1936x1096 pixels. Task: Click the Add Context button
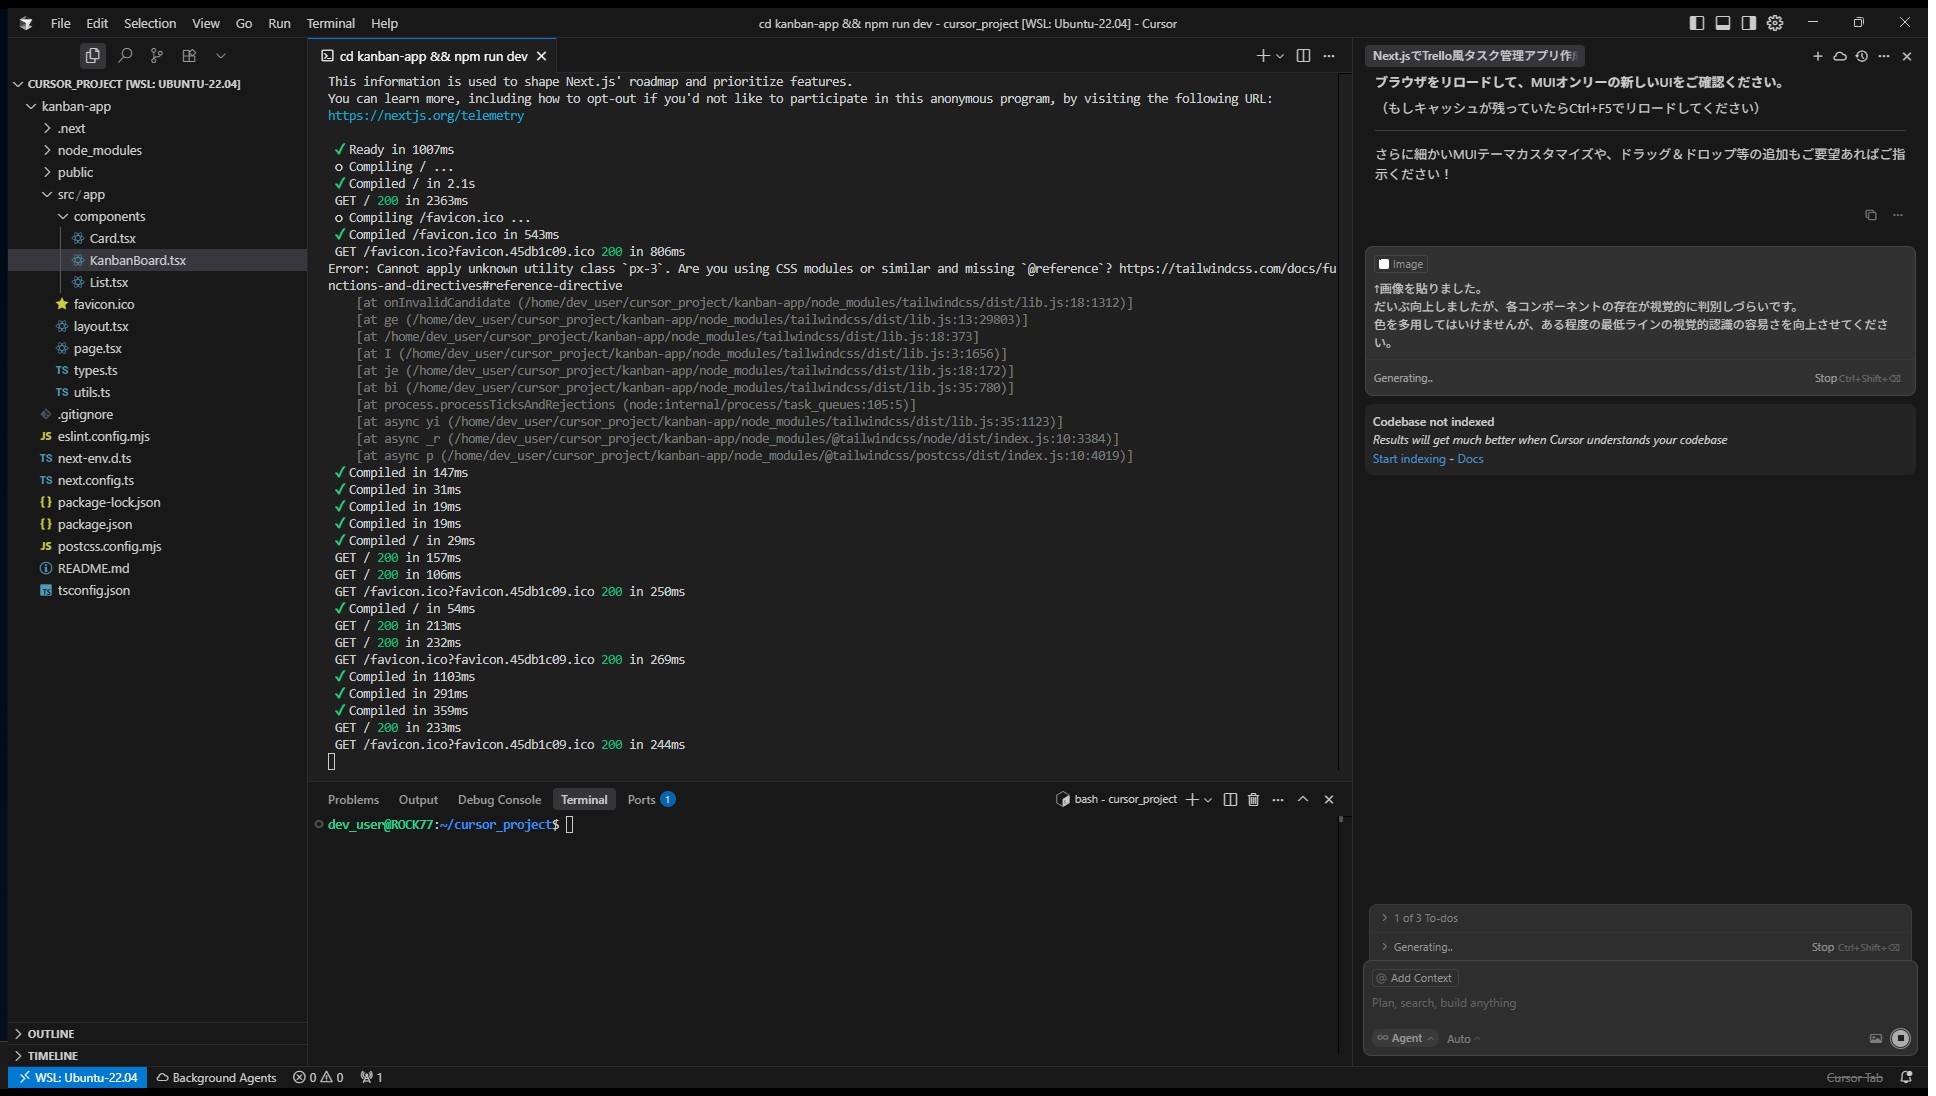click(1414, 978)
